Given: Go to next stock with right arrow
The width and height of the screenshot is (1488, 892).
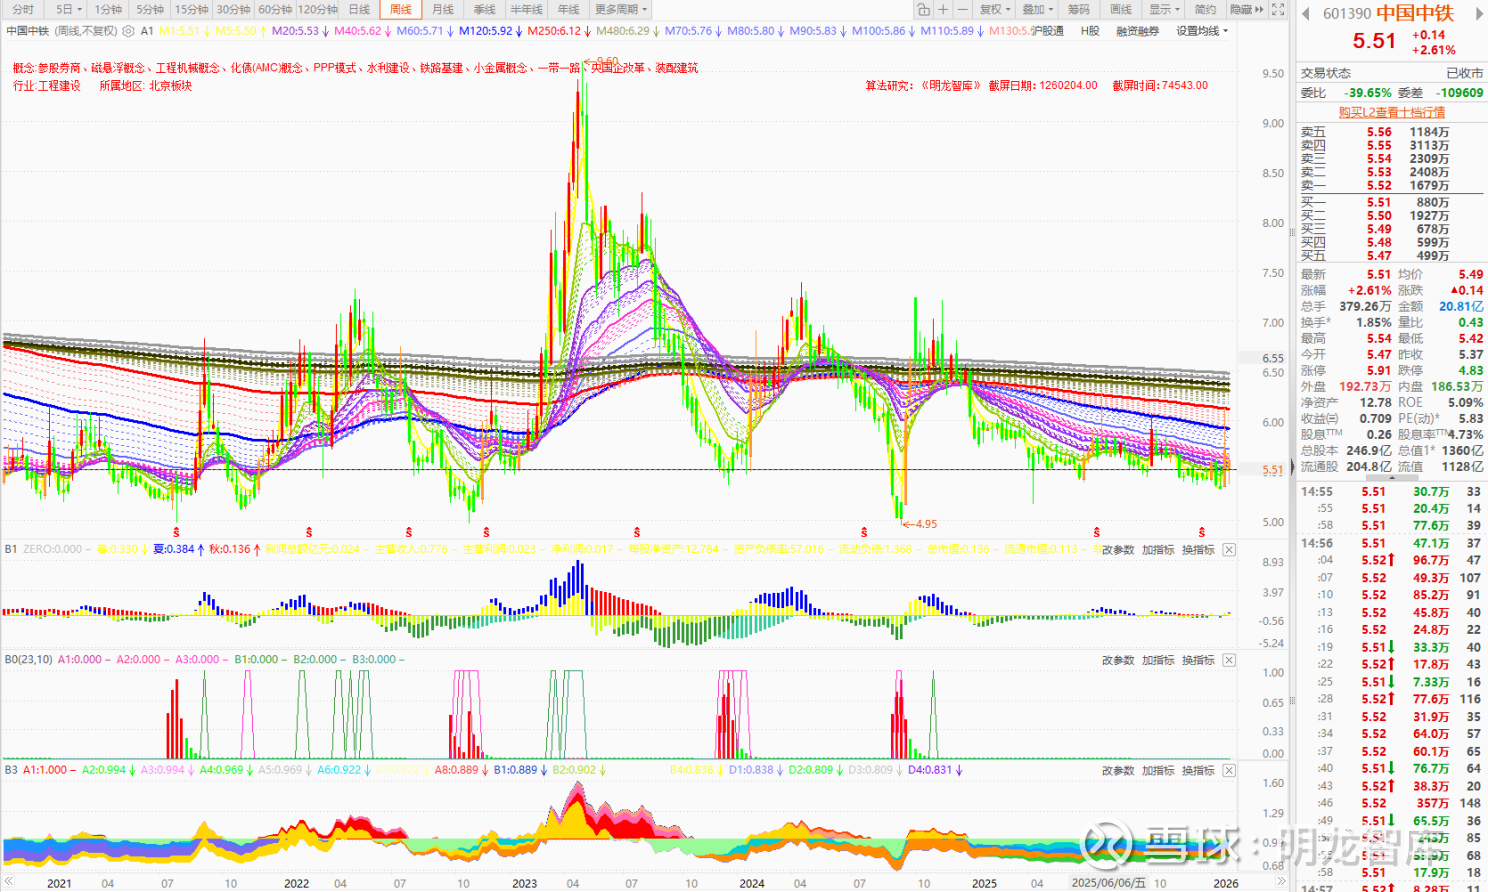Looking at the screenshot, I should tap(1479, 13).
